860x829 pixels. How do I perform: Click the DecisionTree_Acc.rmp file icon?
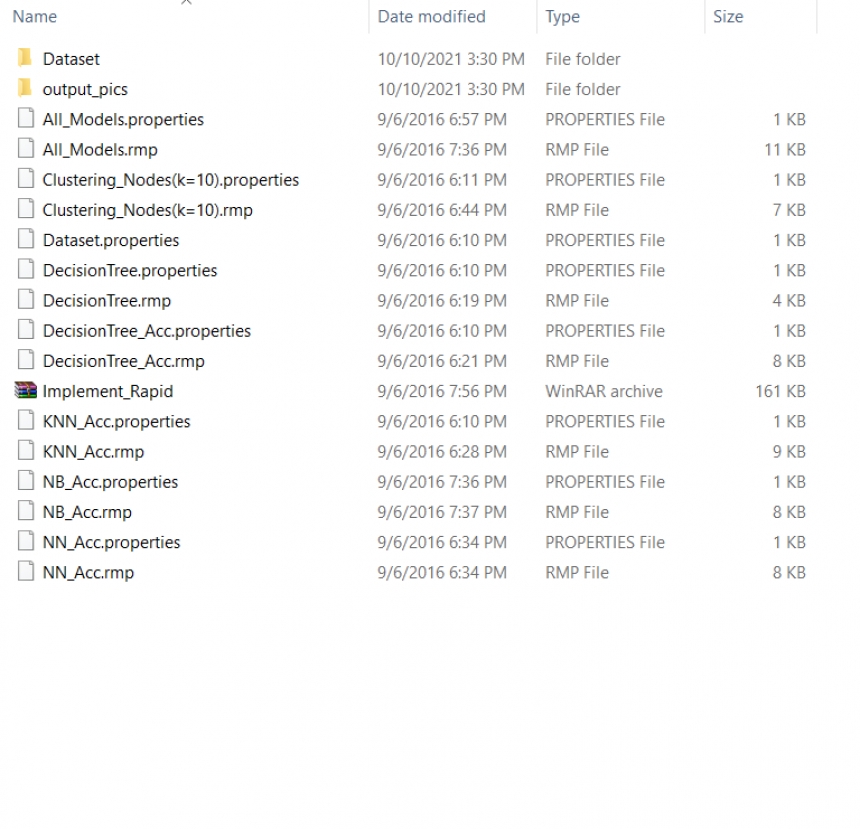pos(26,359)
